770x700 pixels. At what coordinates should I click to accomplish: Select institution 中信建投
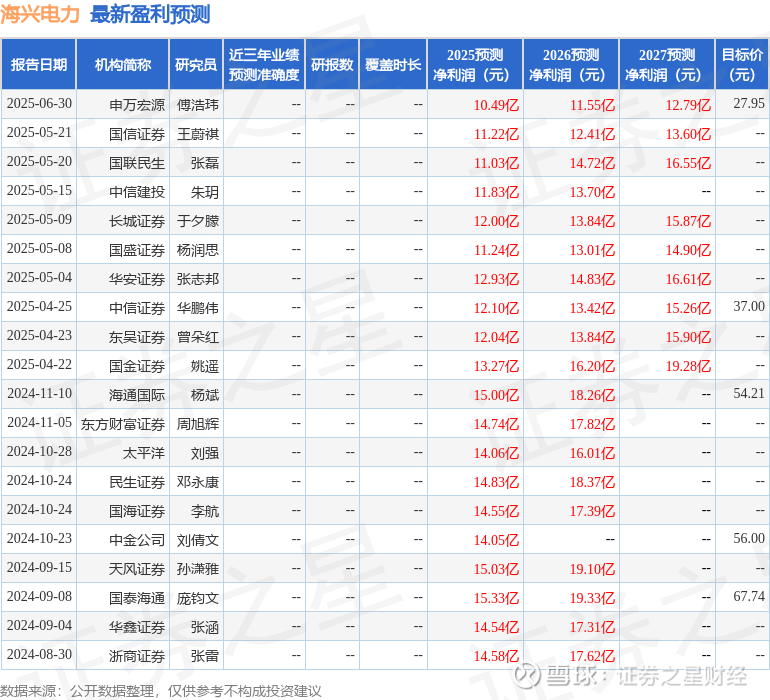137,192
